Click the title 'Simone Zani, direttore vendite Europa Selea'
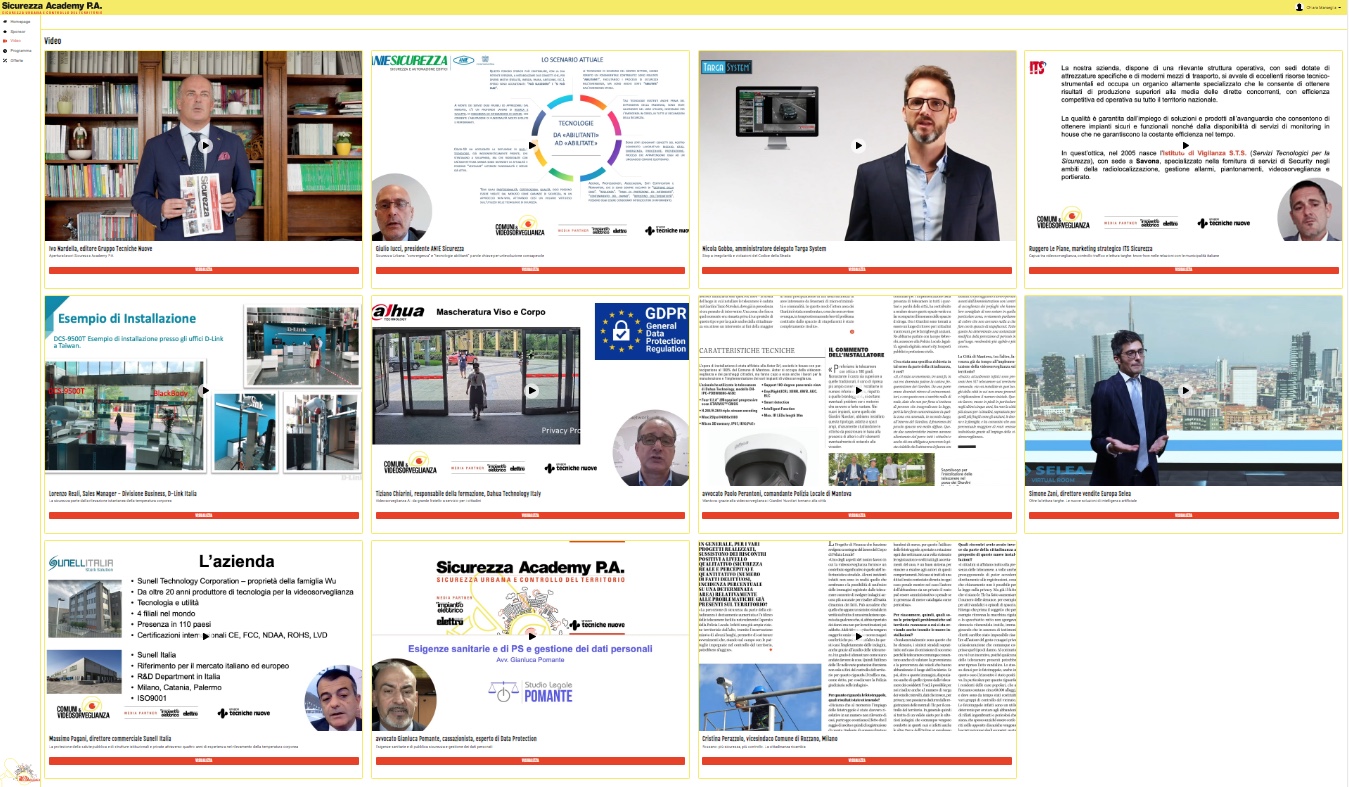 (1080, 493)
